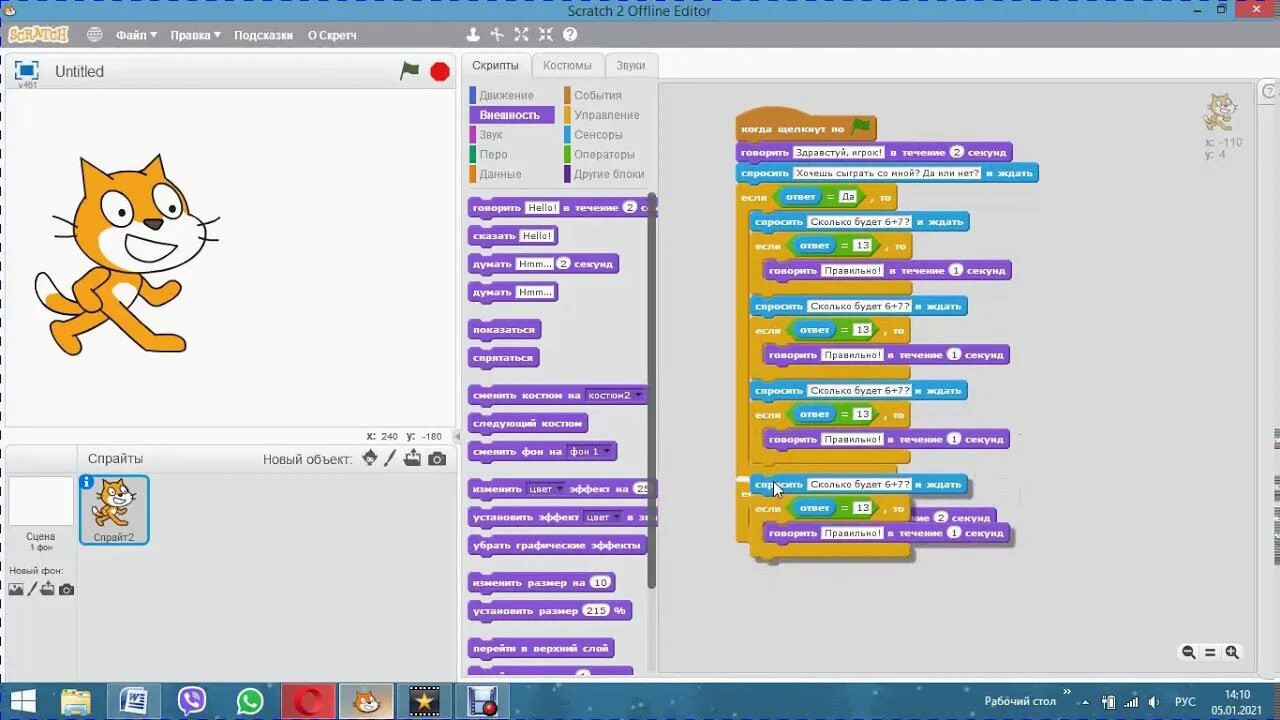Paint a new backdrop icon
The image size is (1280, 720).
(32, 589)
